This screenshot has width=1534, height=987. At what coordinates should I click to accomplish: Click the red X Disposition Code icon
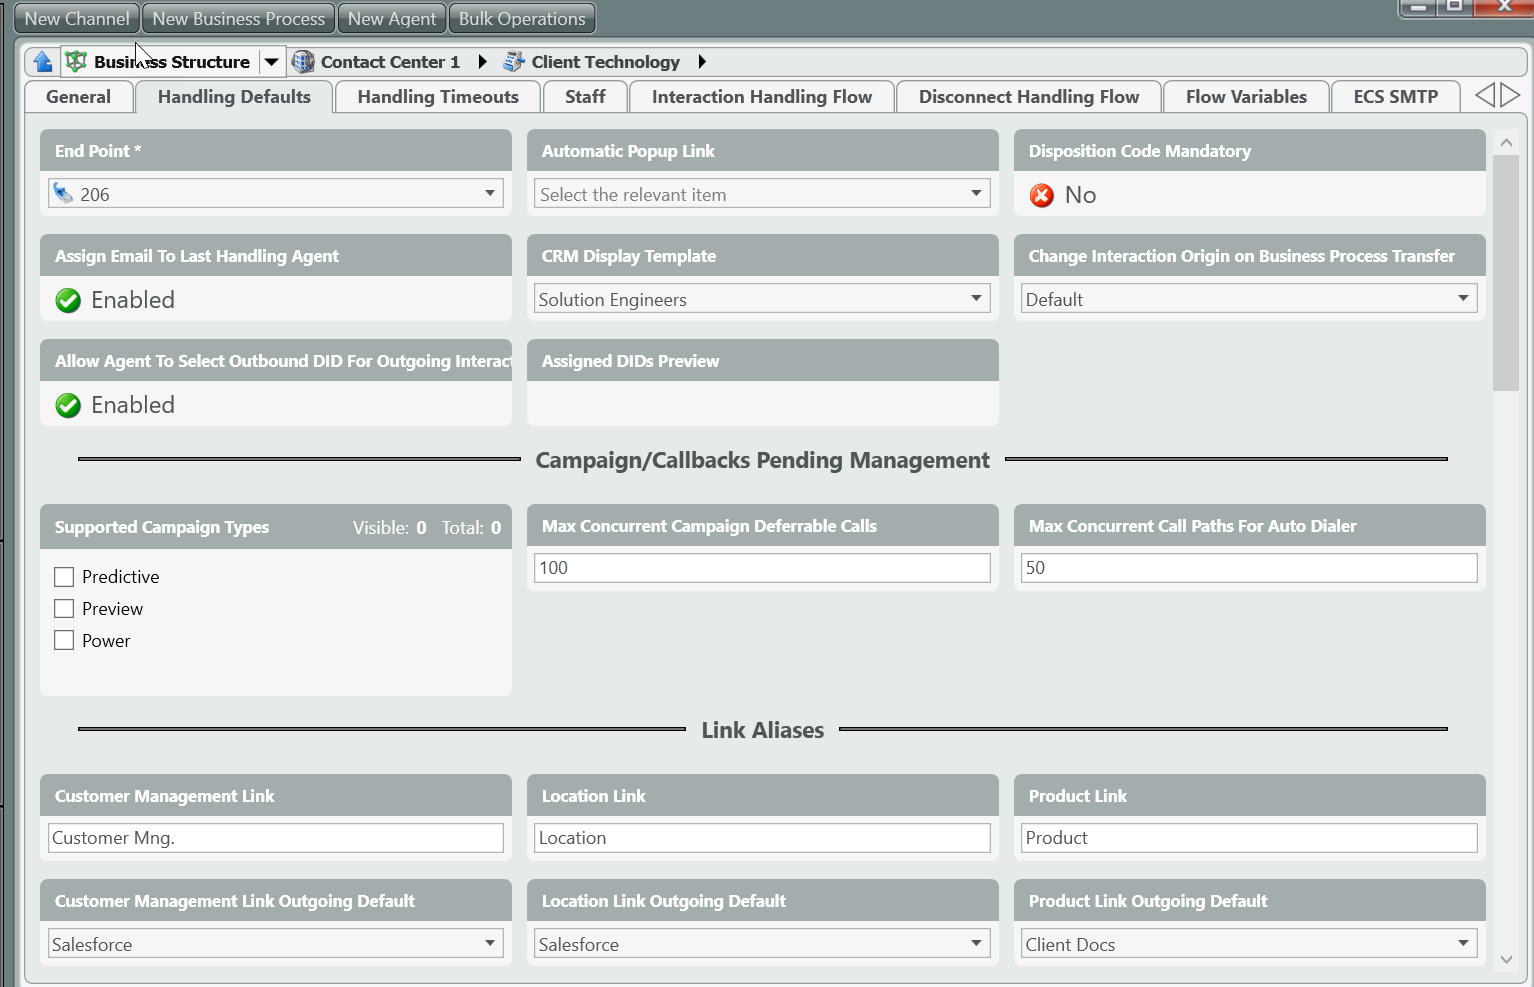pyautogui.click(x=1042, y=195)
